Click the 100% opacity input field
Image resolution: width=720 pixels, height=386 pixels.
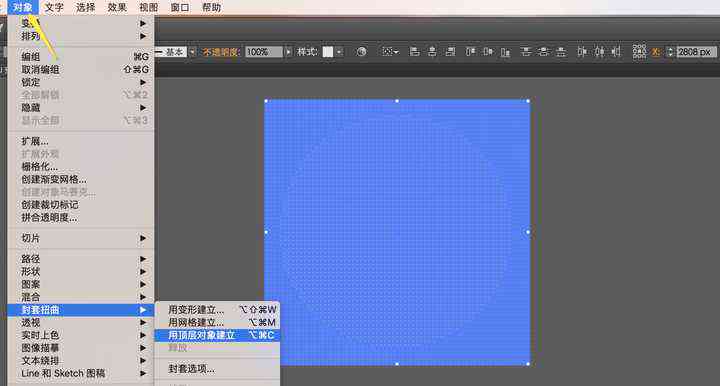click(x=264, y=52)
